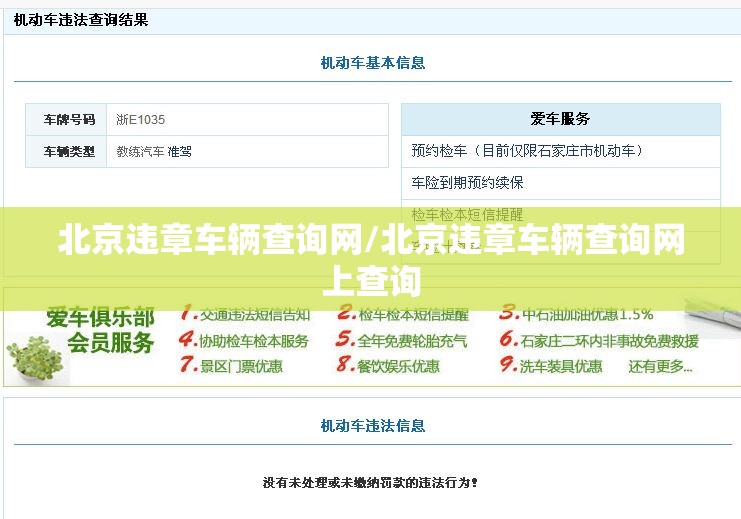741x519 pixels.
Task: Click the 还有更多 text in banner
Action: [x=660, y=366]
